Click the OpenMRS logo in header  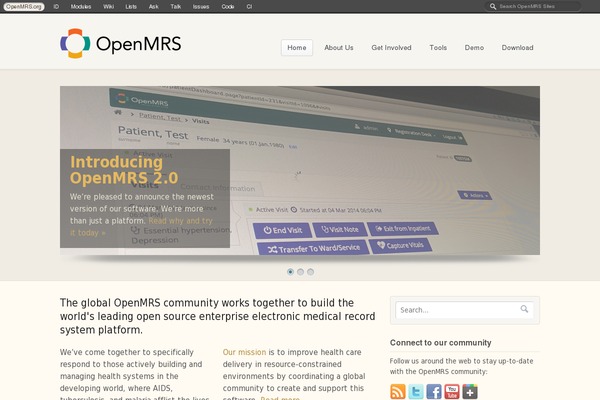pyautogui.click(x=121, y=43)
